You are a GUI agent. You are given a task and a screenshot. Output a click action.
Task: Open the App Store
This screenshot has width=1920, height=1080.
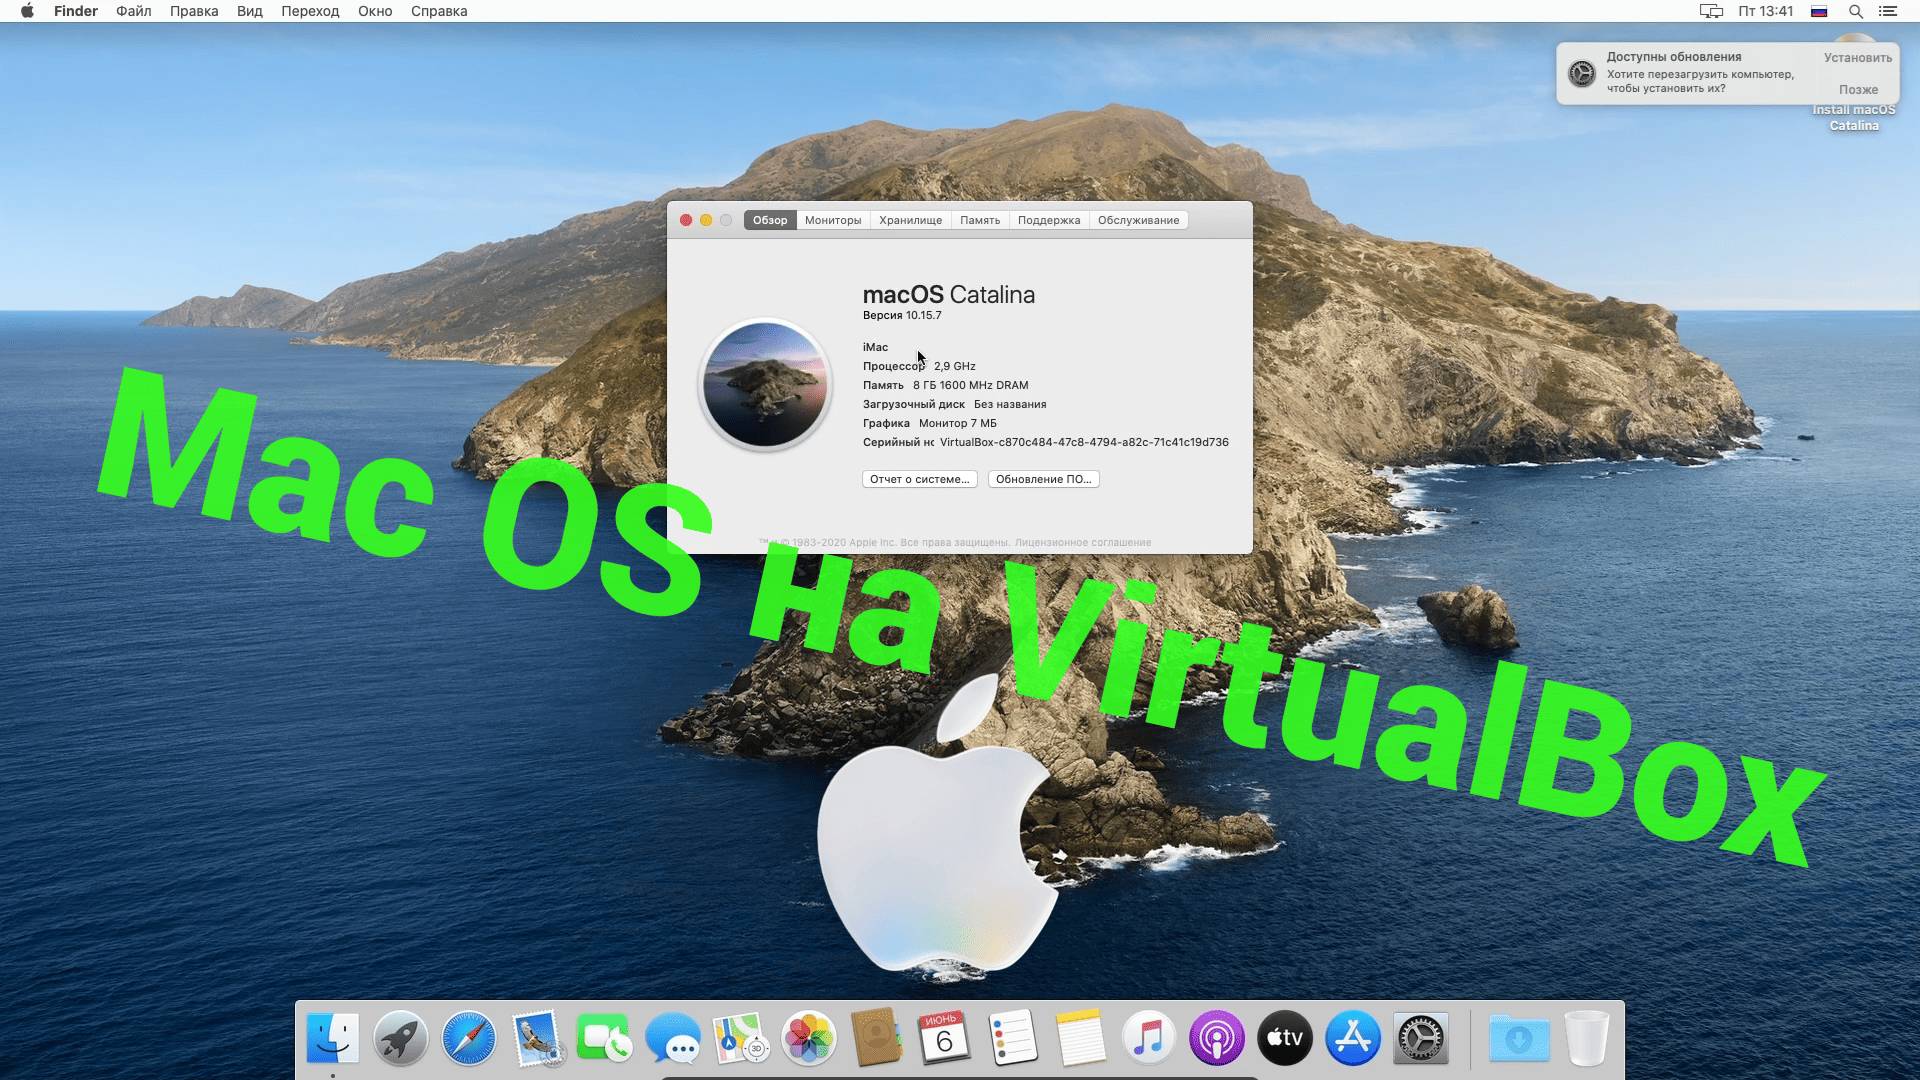(1352, 1039)
